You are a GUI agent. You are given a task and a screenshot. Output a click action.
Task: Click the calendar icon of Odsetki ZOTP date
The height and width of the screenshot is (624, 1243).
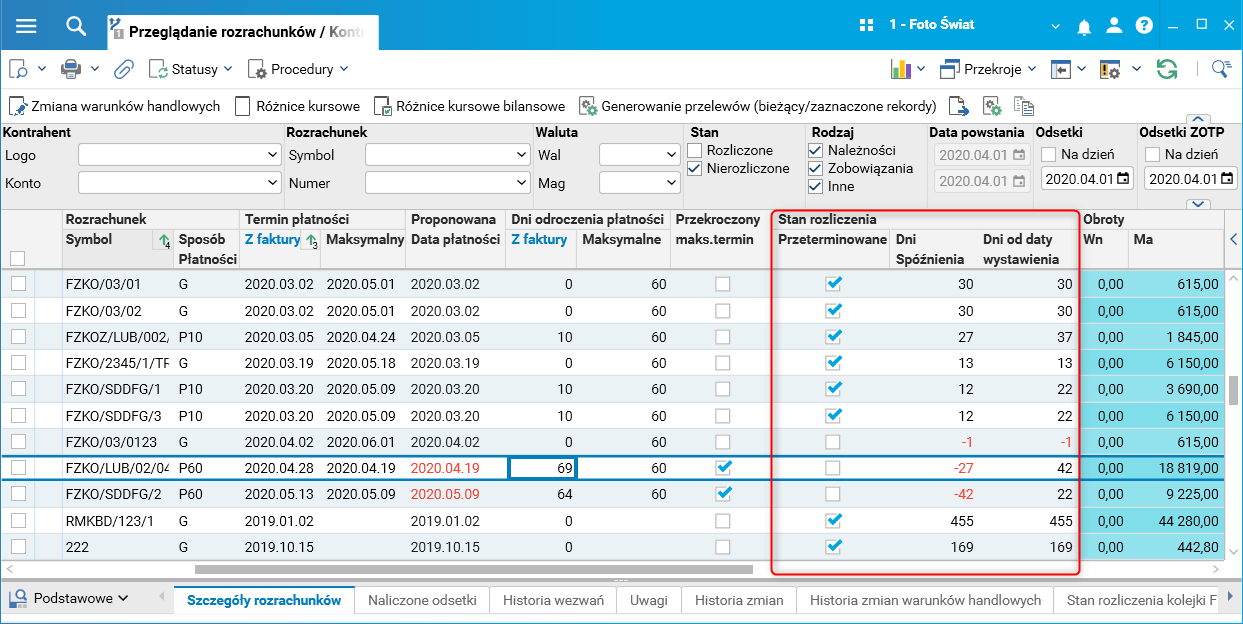(1226, 179)
